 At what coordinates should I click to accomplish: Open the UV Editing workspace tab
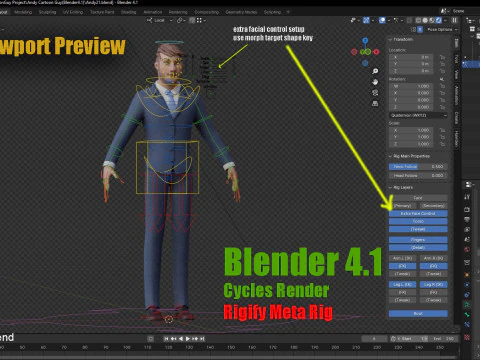click(73, 12)
